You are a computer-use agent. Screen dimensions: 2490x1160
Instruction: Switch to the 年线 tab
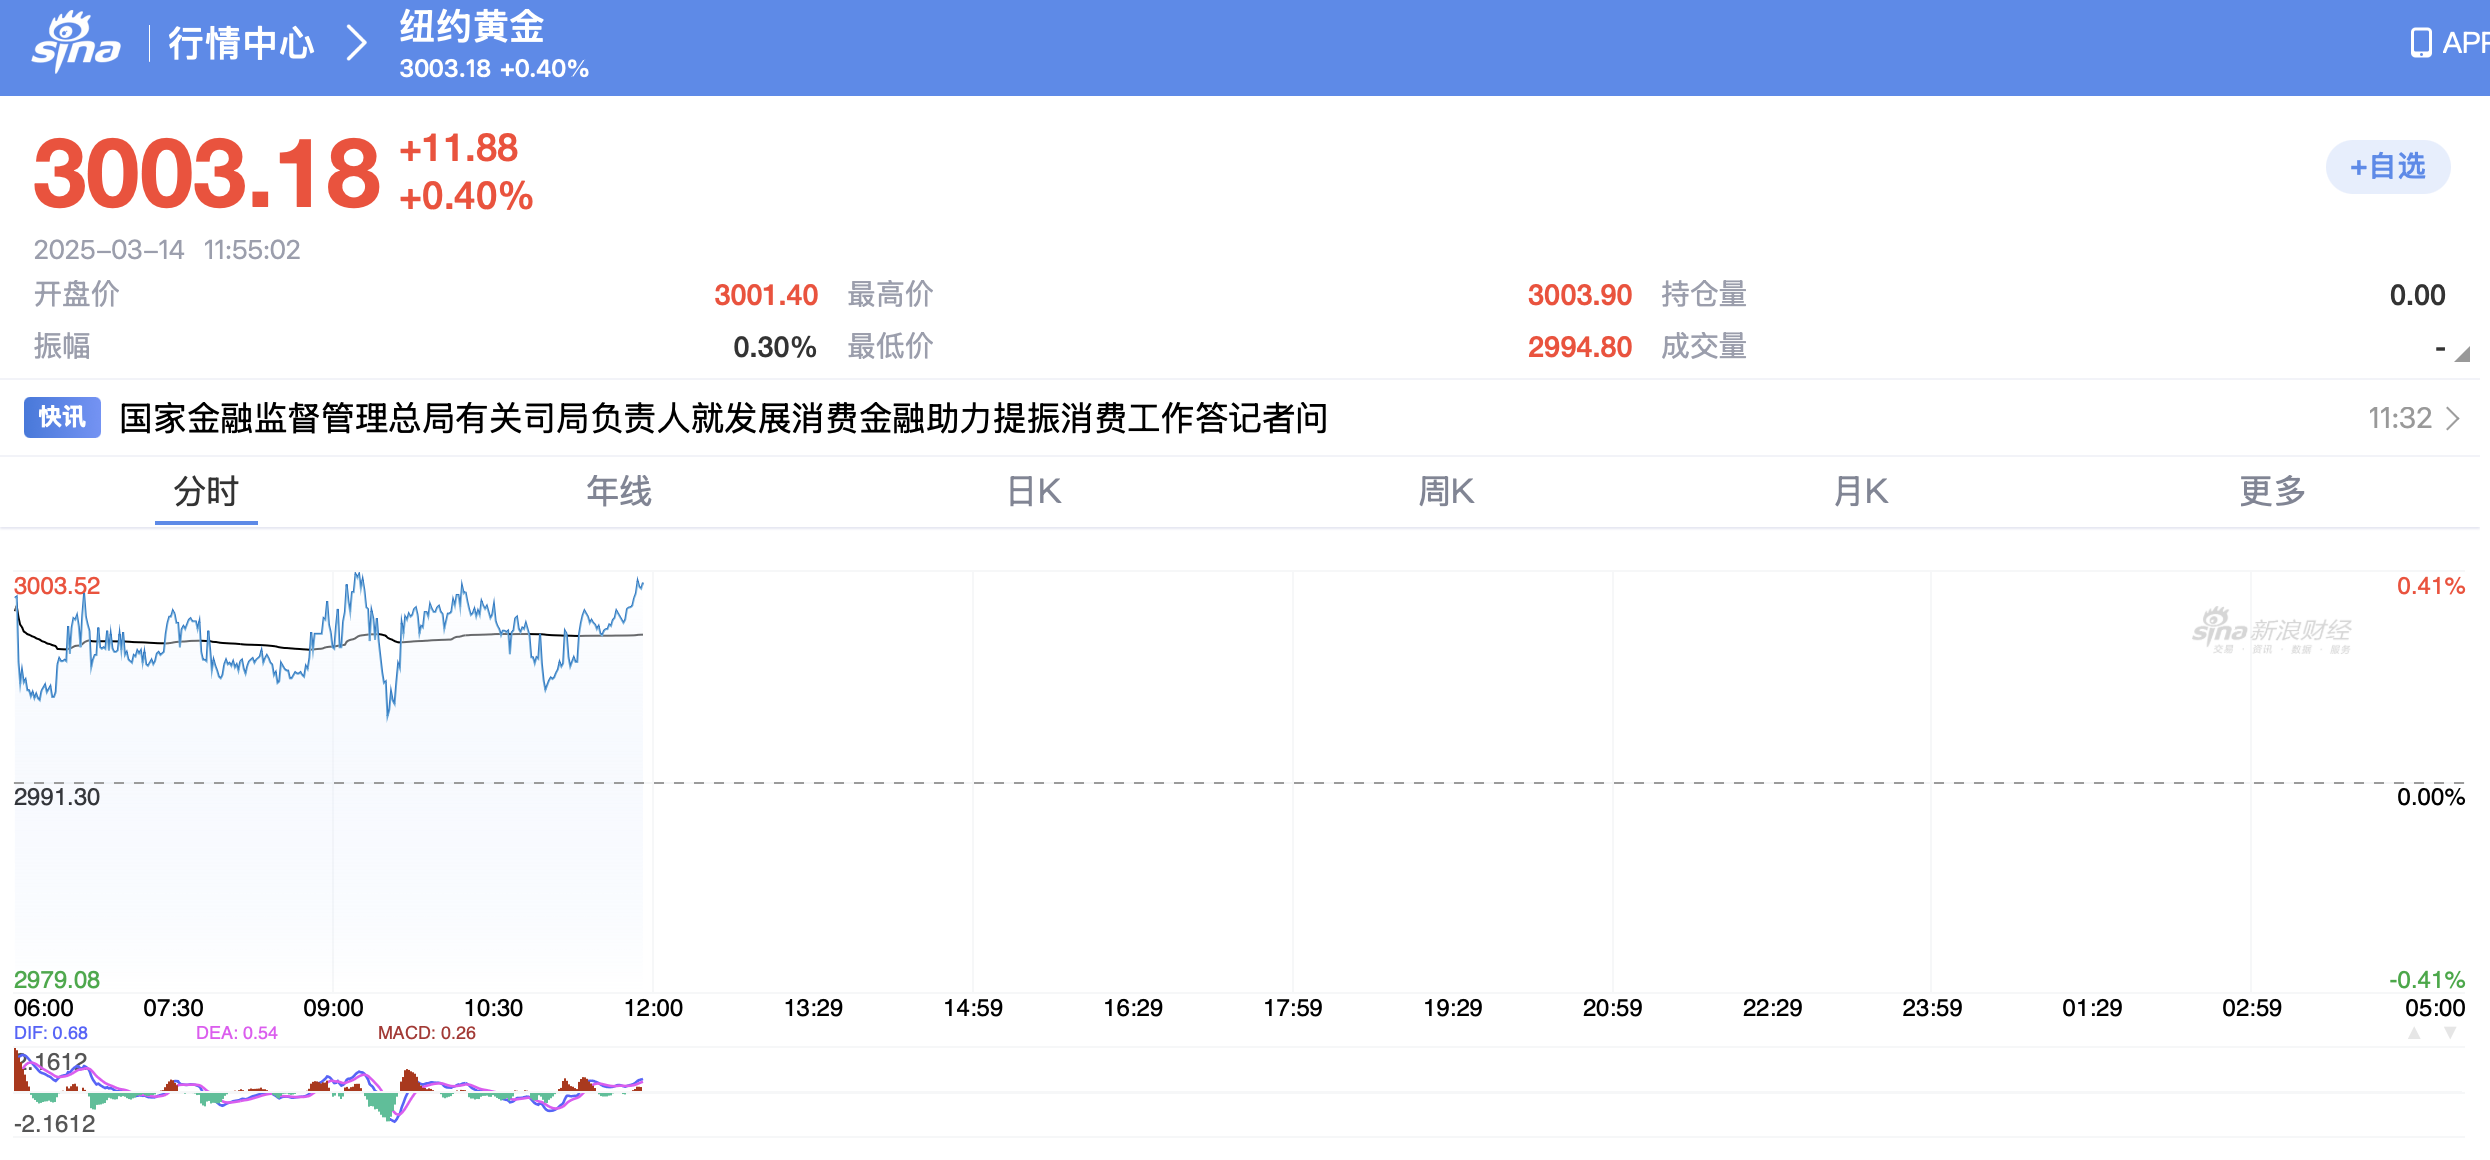pyautogui.click(x=619, y=491)
